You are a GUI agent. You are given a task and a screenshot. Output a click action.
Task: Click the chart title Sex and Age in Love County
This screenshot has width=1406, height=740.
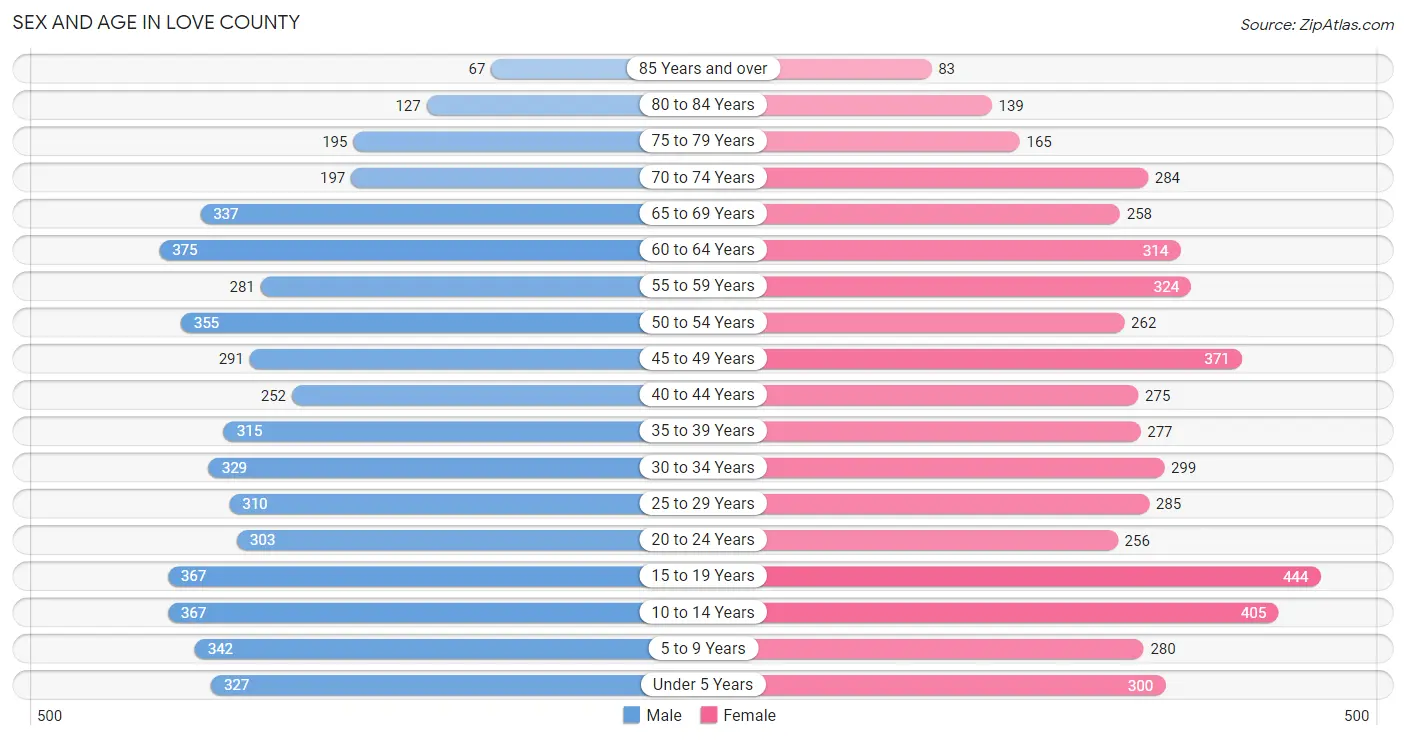(156, 22)
